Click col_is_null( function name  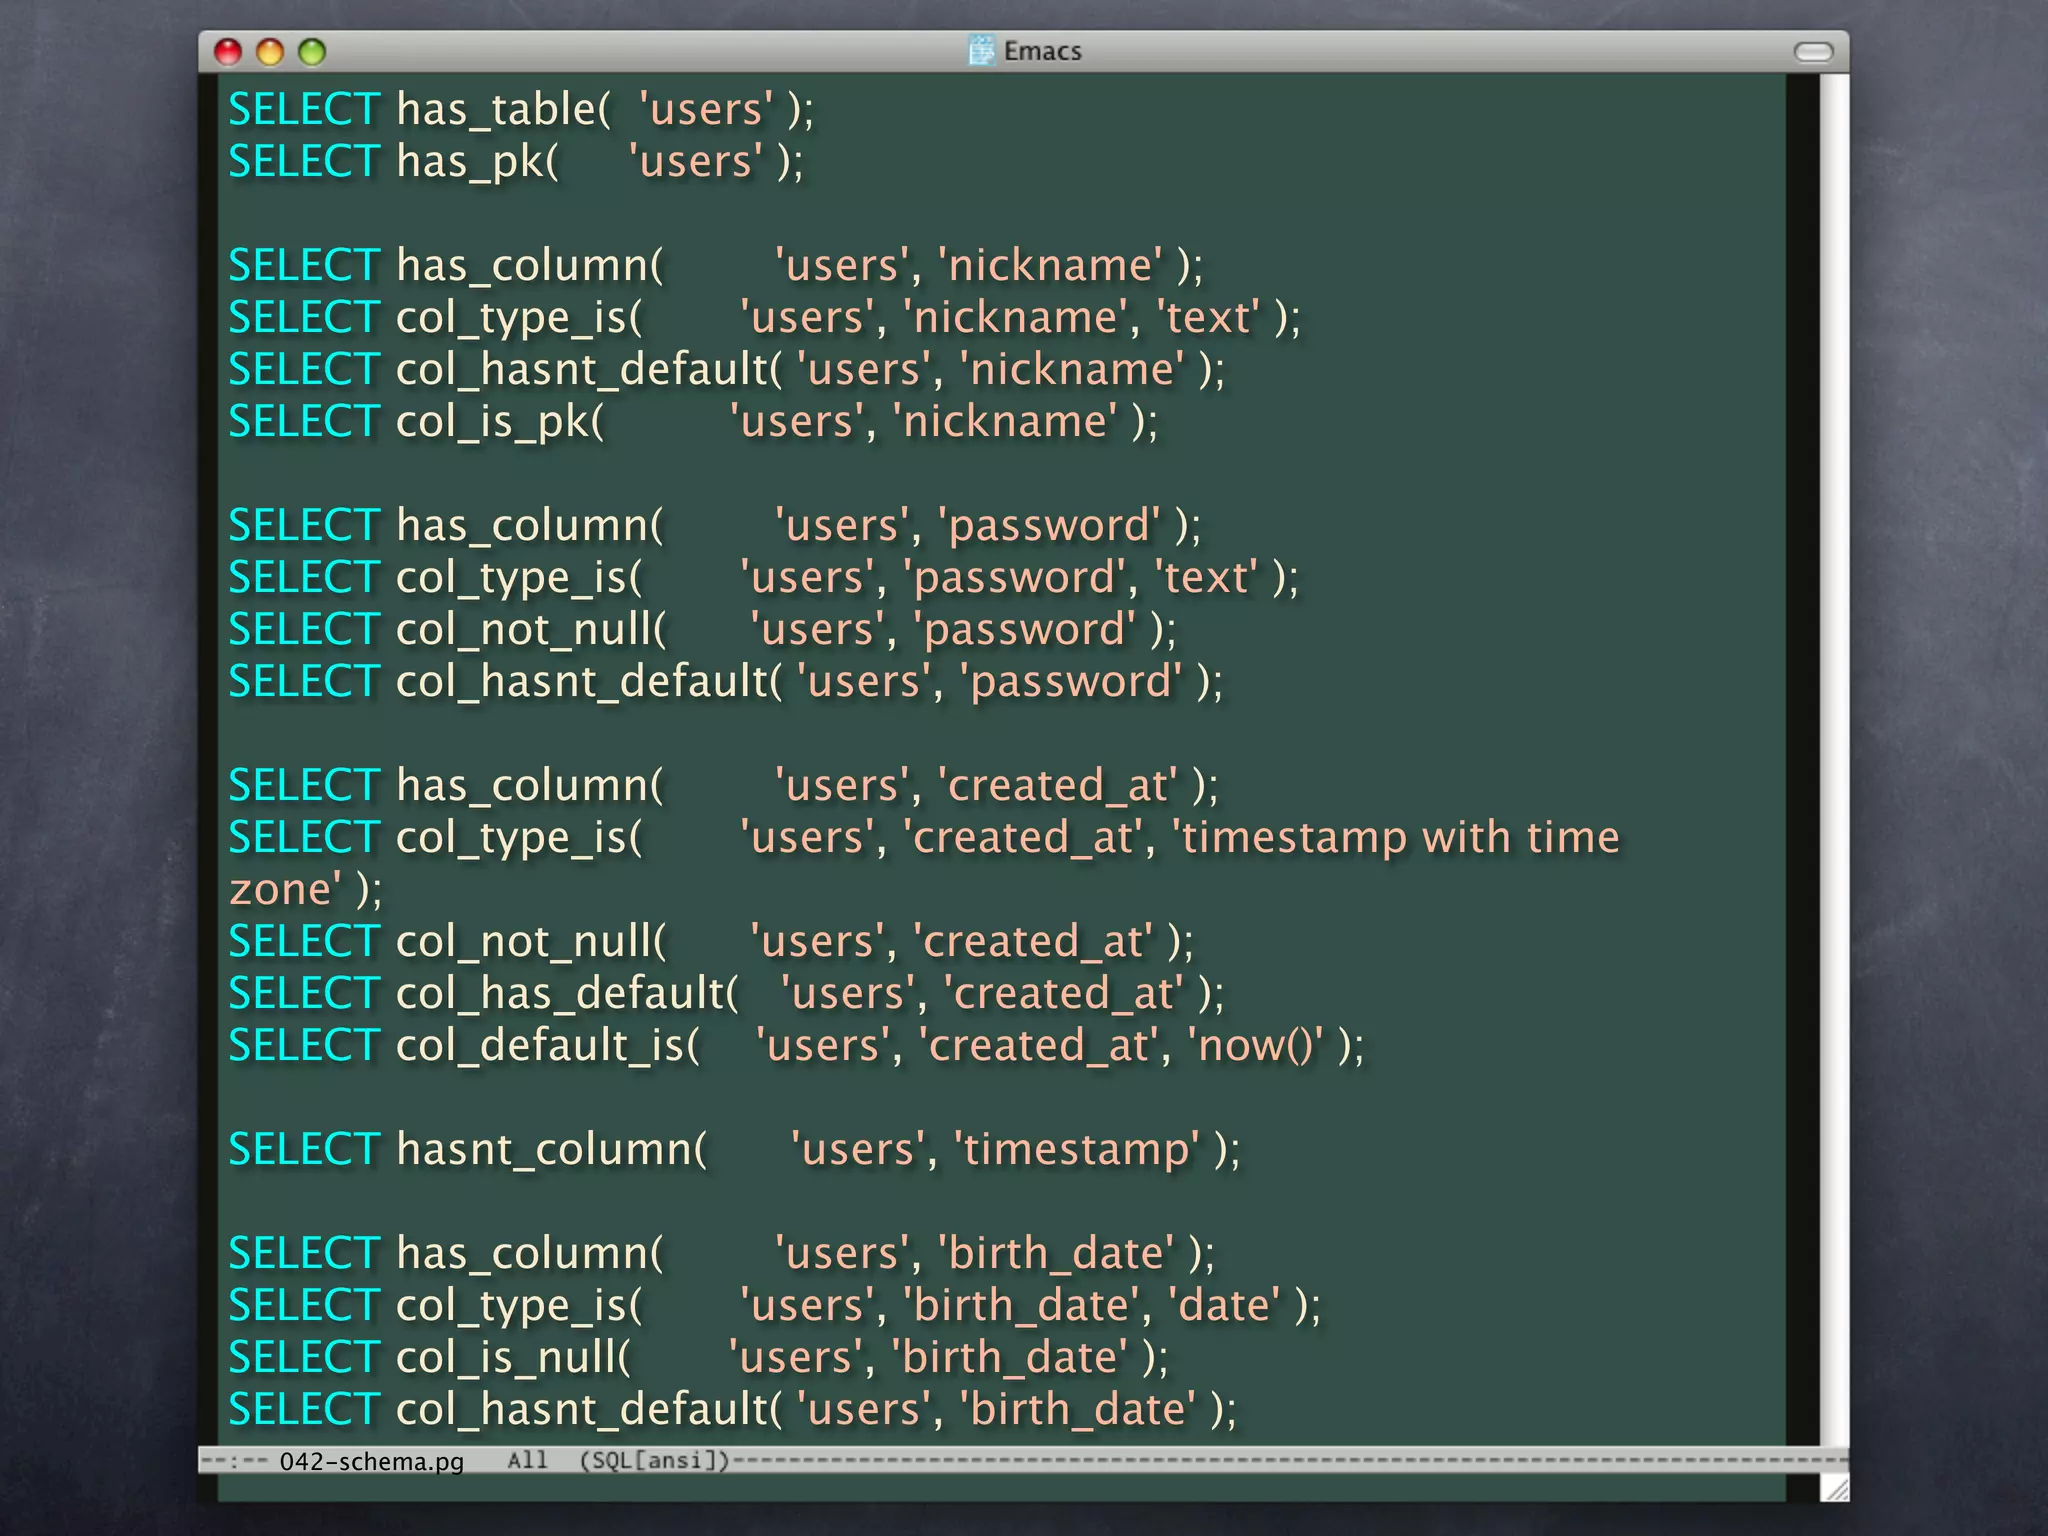click(514, 1358)
